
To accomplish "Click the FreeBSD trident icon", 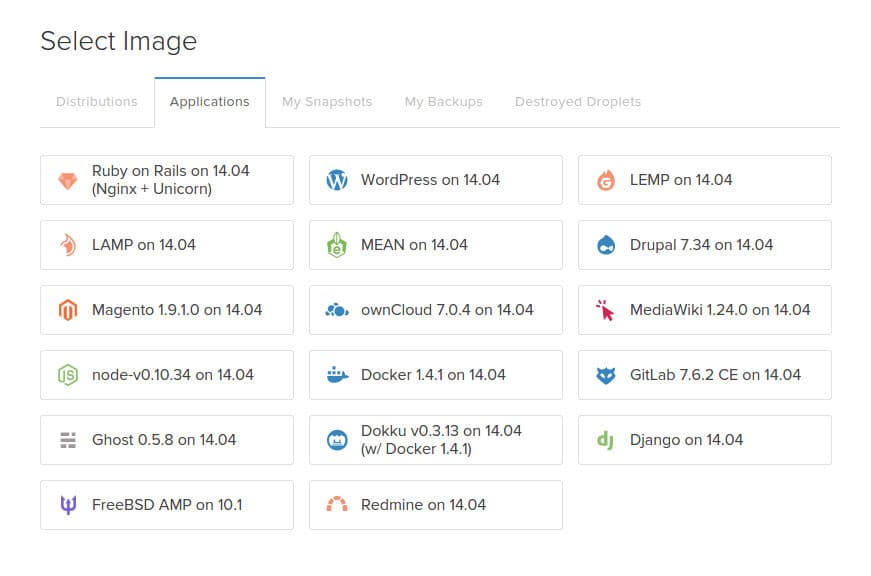I will (68, 505).
